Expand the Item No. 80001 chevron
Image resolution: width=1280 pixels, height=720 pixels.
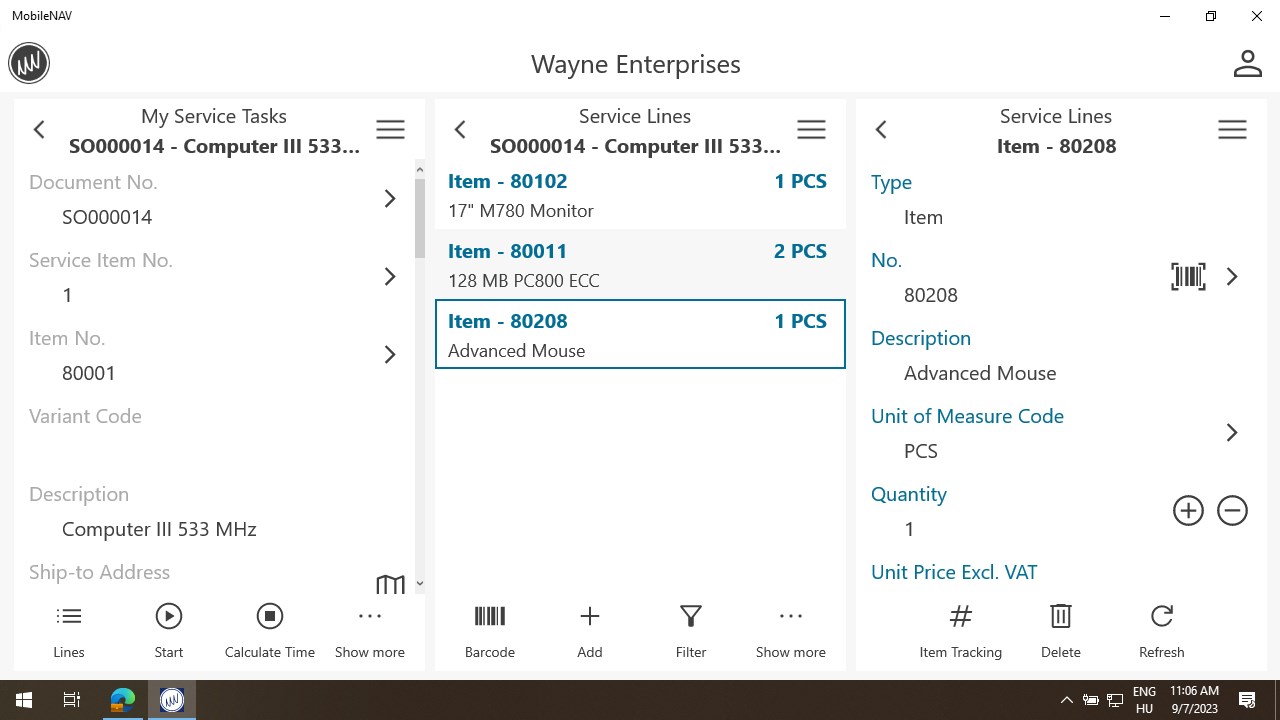point(390,355)
